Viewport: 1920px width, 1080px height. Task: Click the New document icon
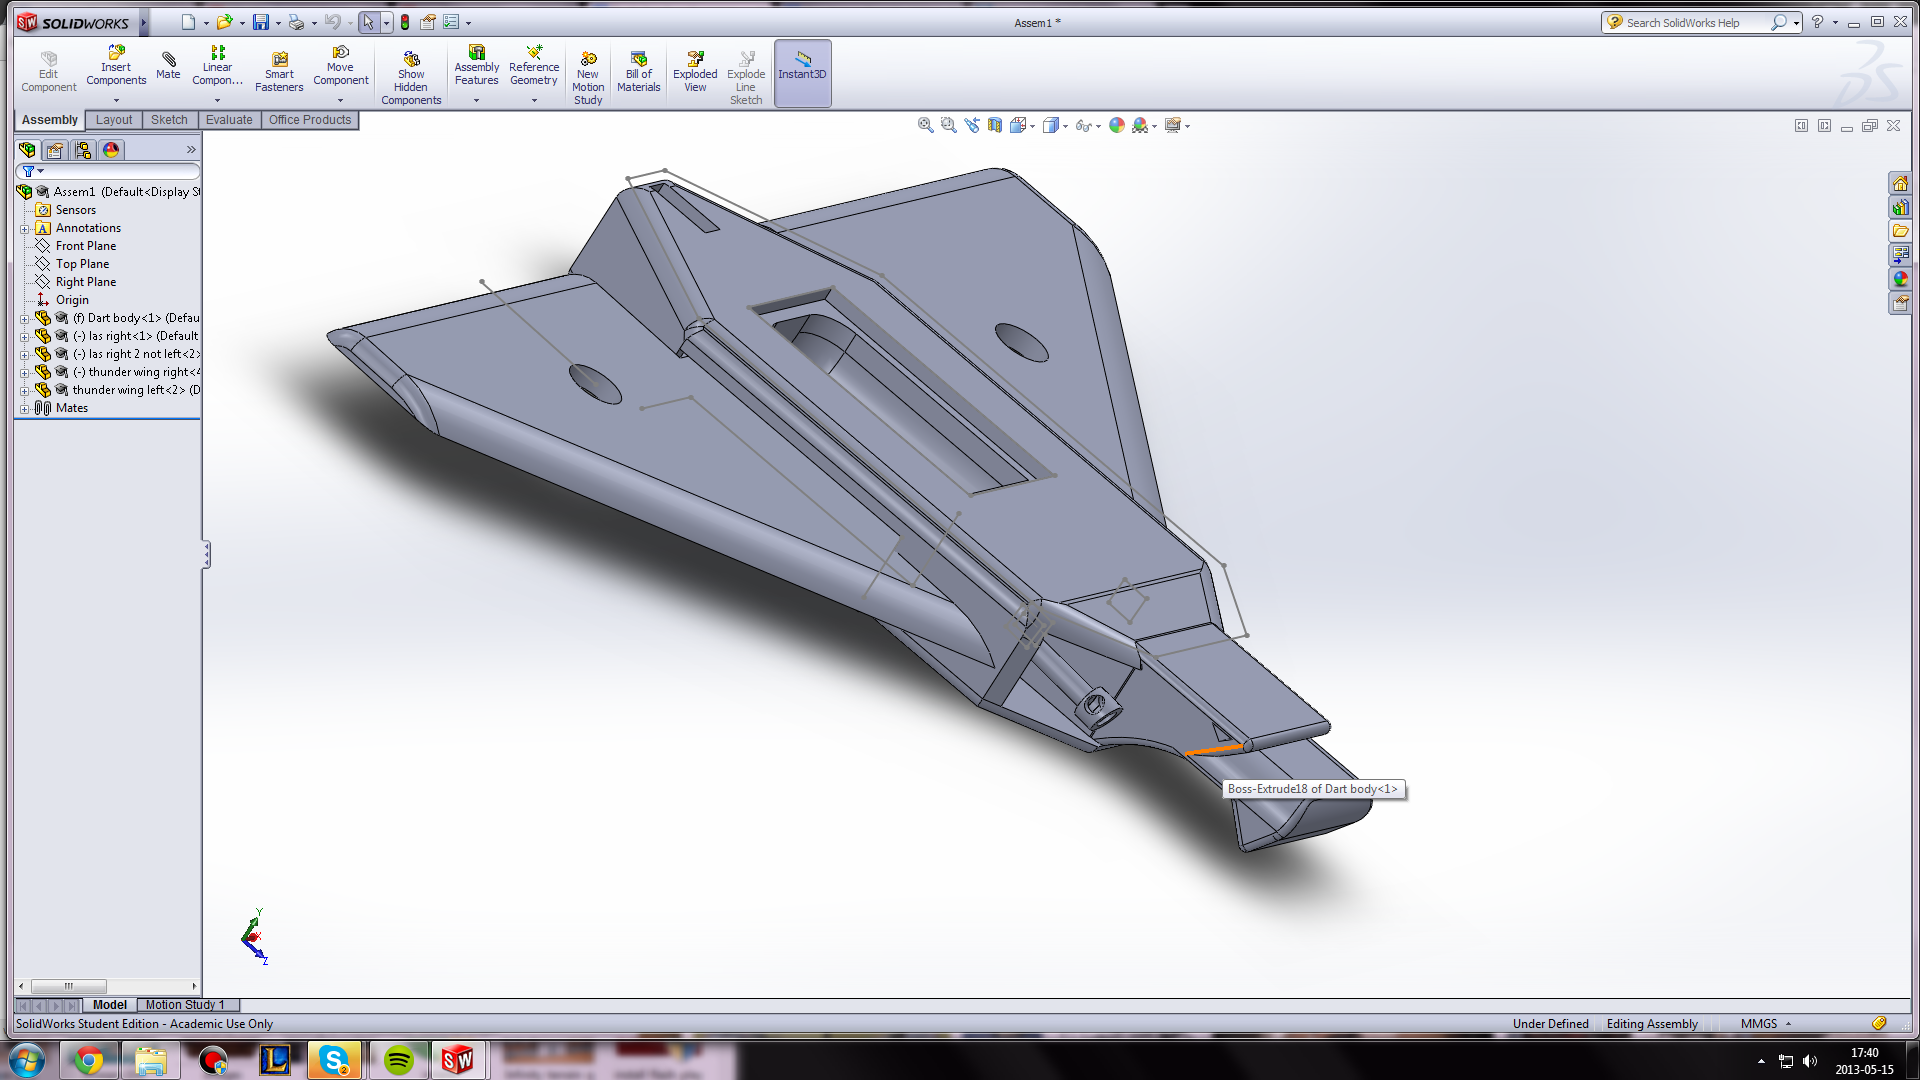coord(188,22)
